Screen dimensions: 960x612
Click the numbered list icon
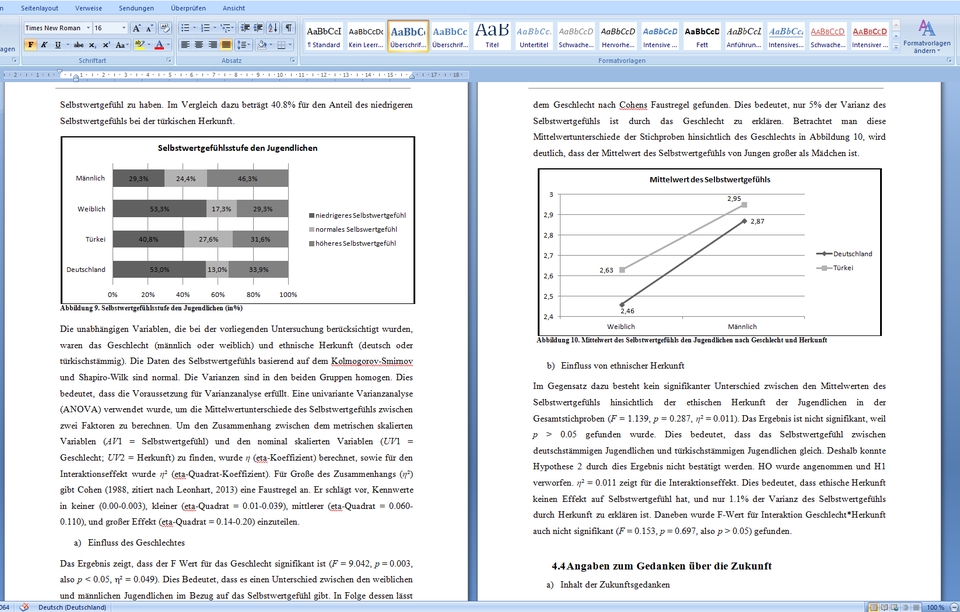tap(205, 28)
